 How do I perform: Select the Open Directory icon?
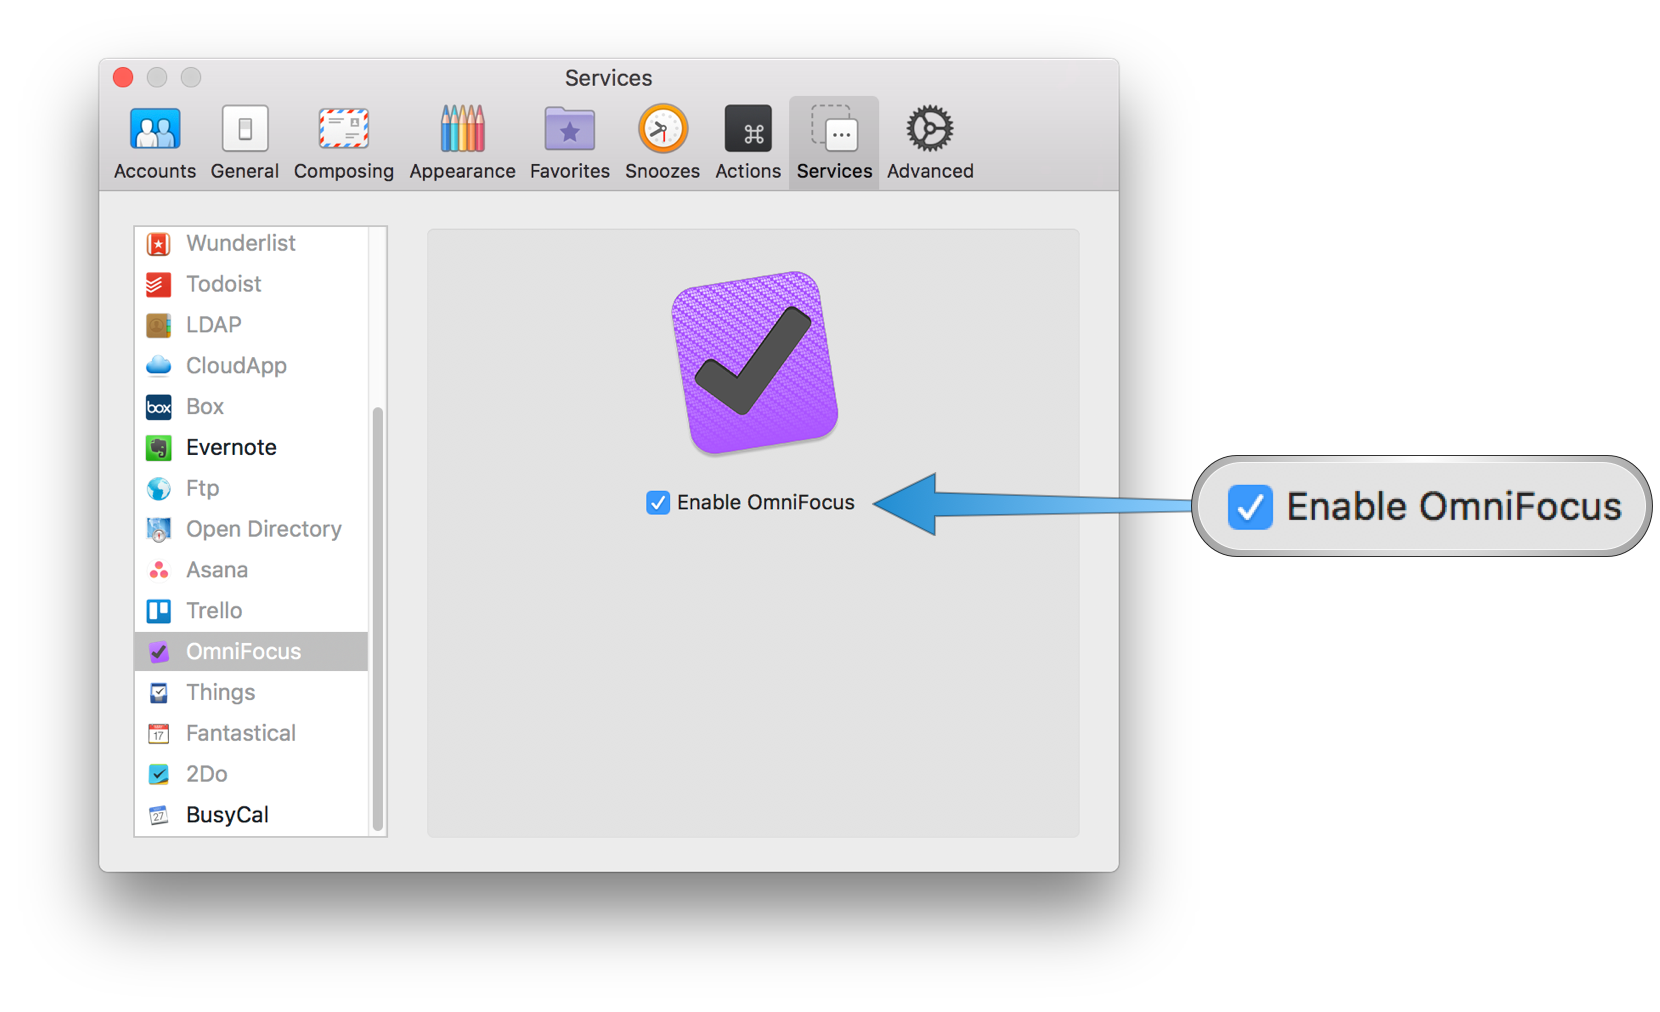tap(158, 529)
